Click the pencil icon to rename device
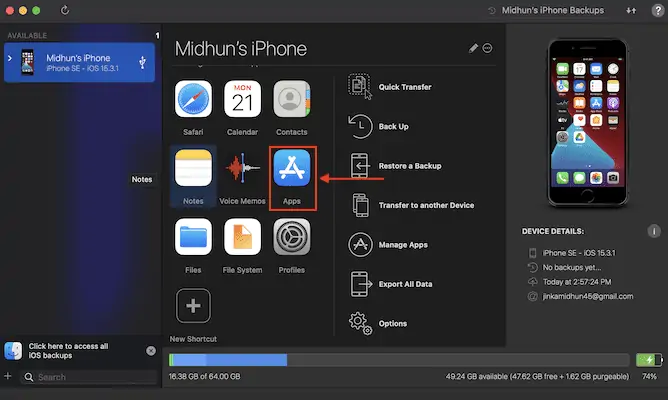Viewport: 668px width, 400px height. (473, 48)
